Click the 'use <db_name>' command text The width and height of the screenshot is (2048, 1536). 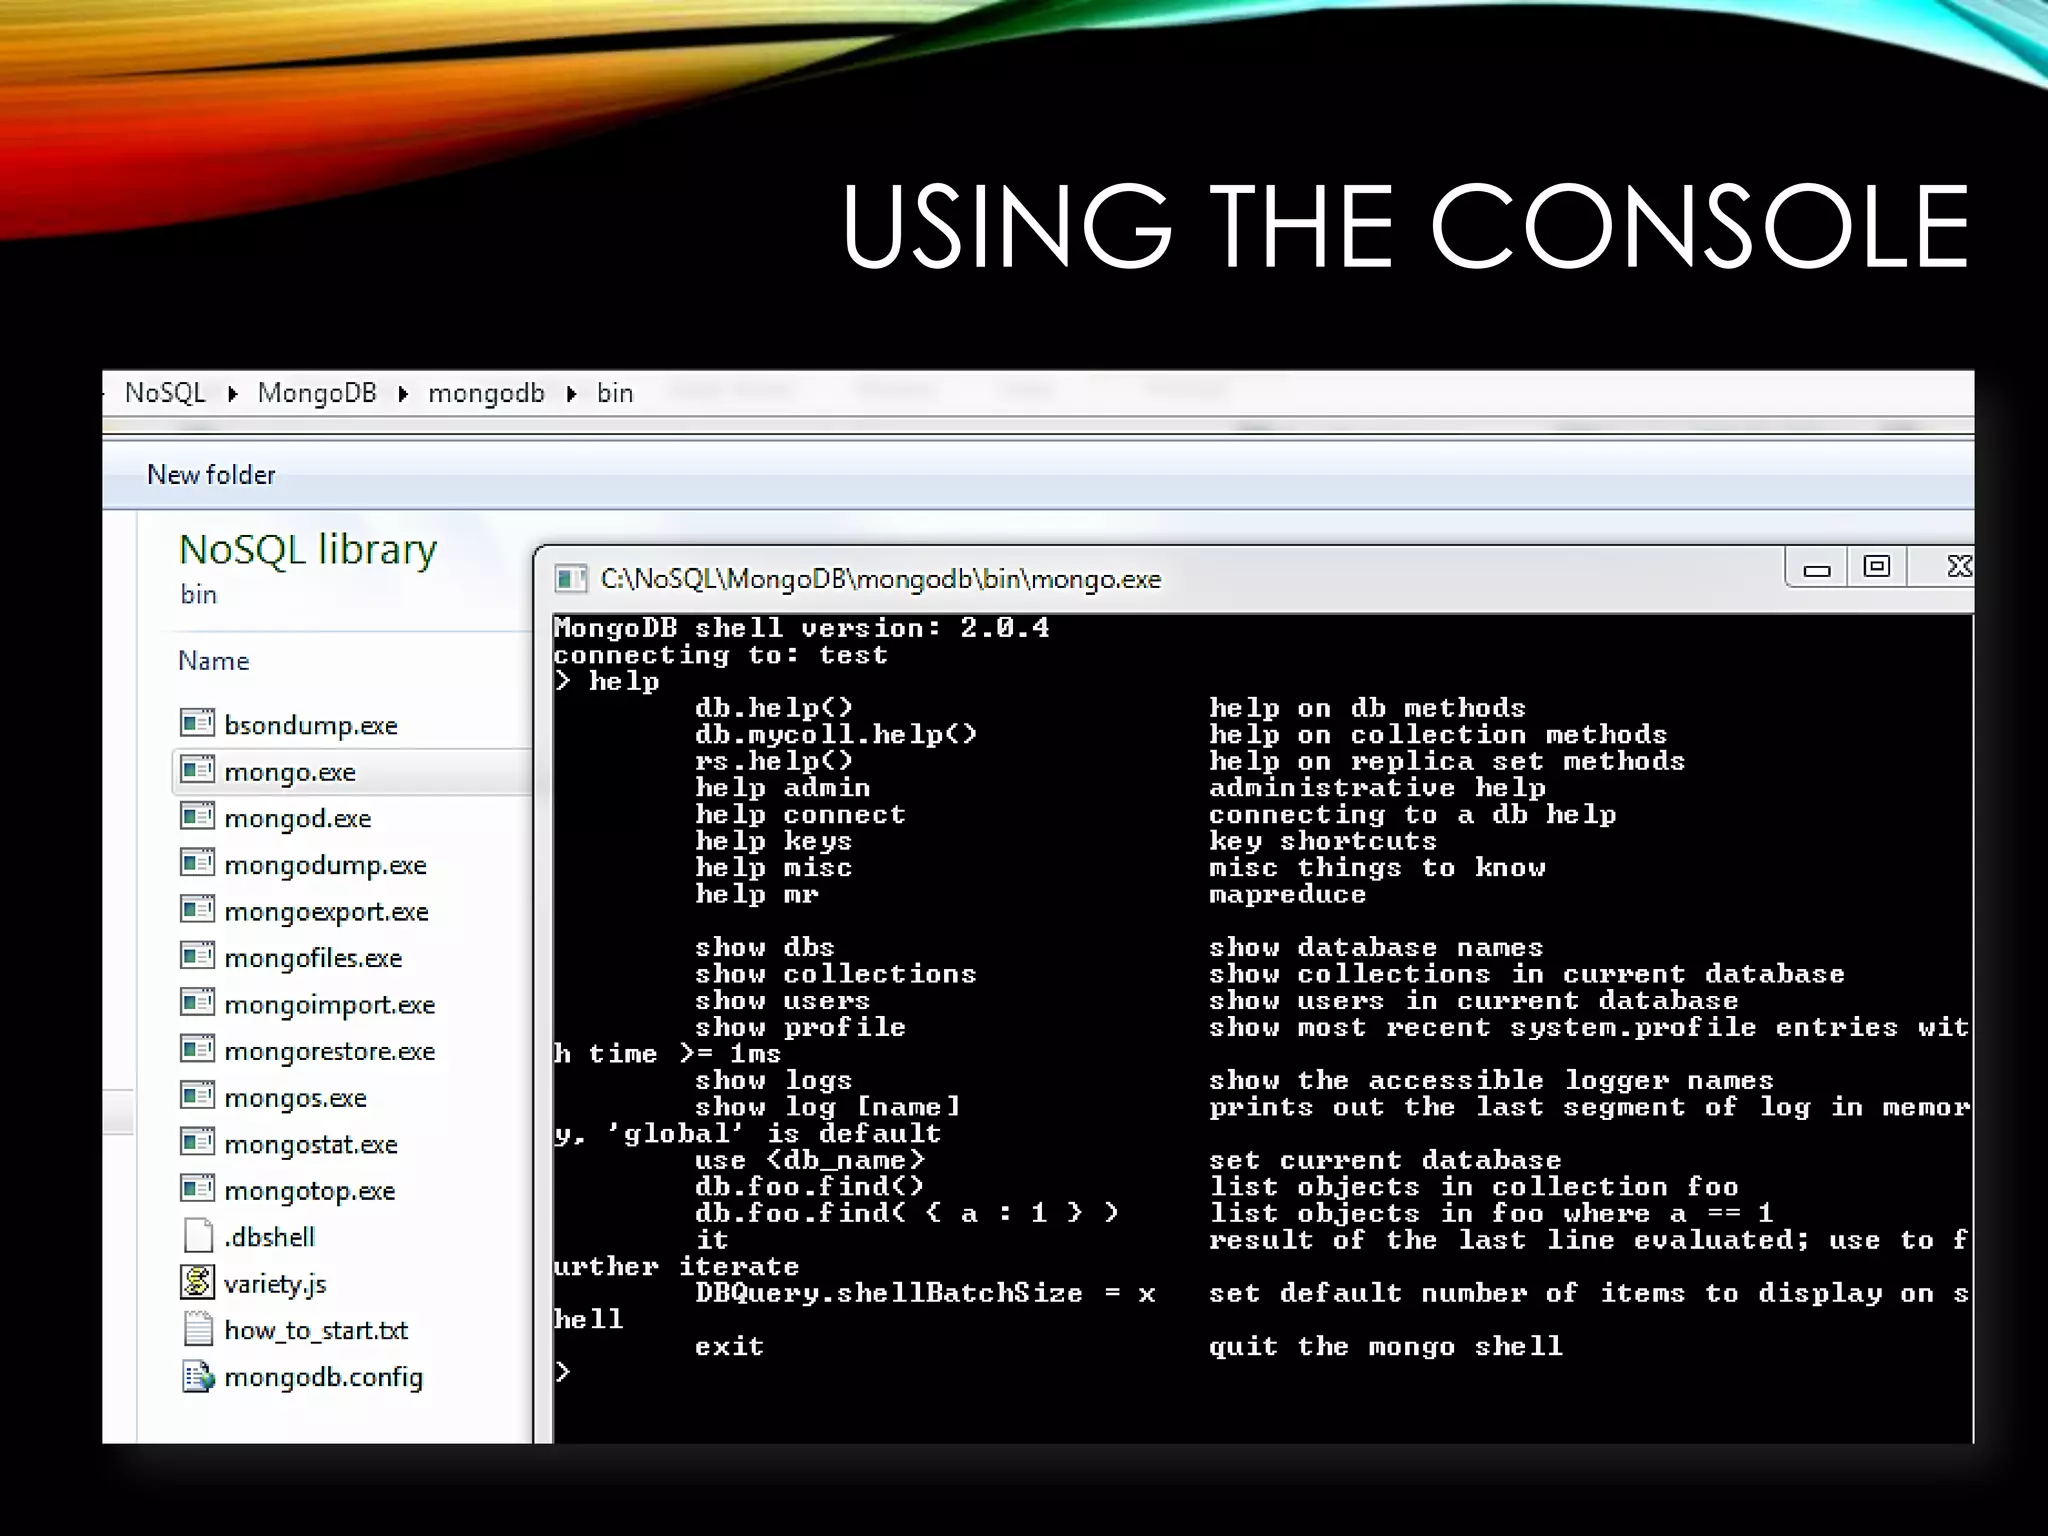tap(810, 1160)
